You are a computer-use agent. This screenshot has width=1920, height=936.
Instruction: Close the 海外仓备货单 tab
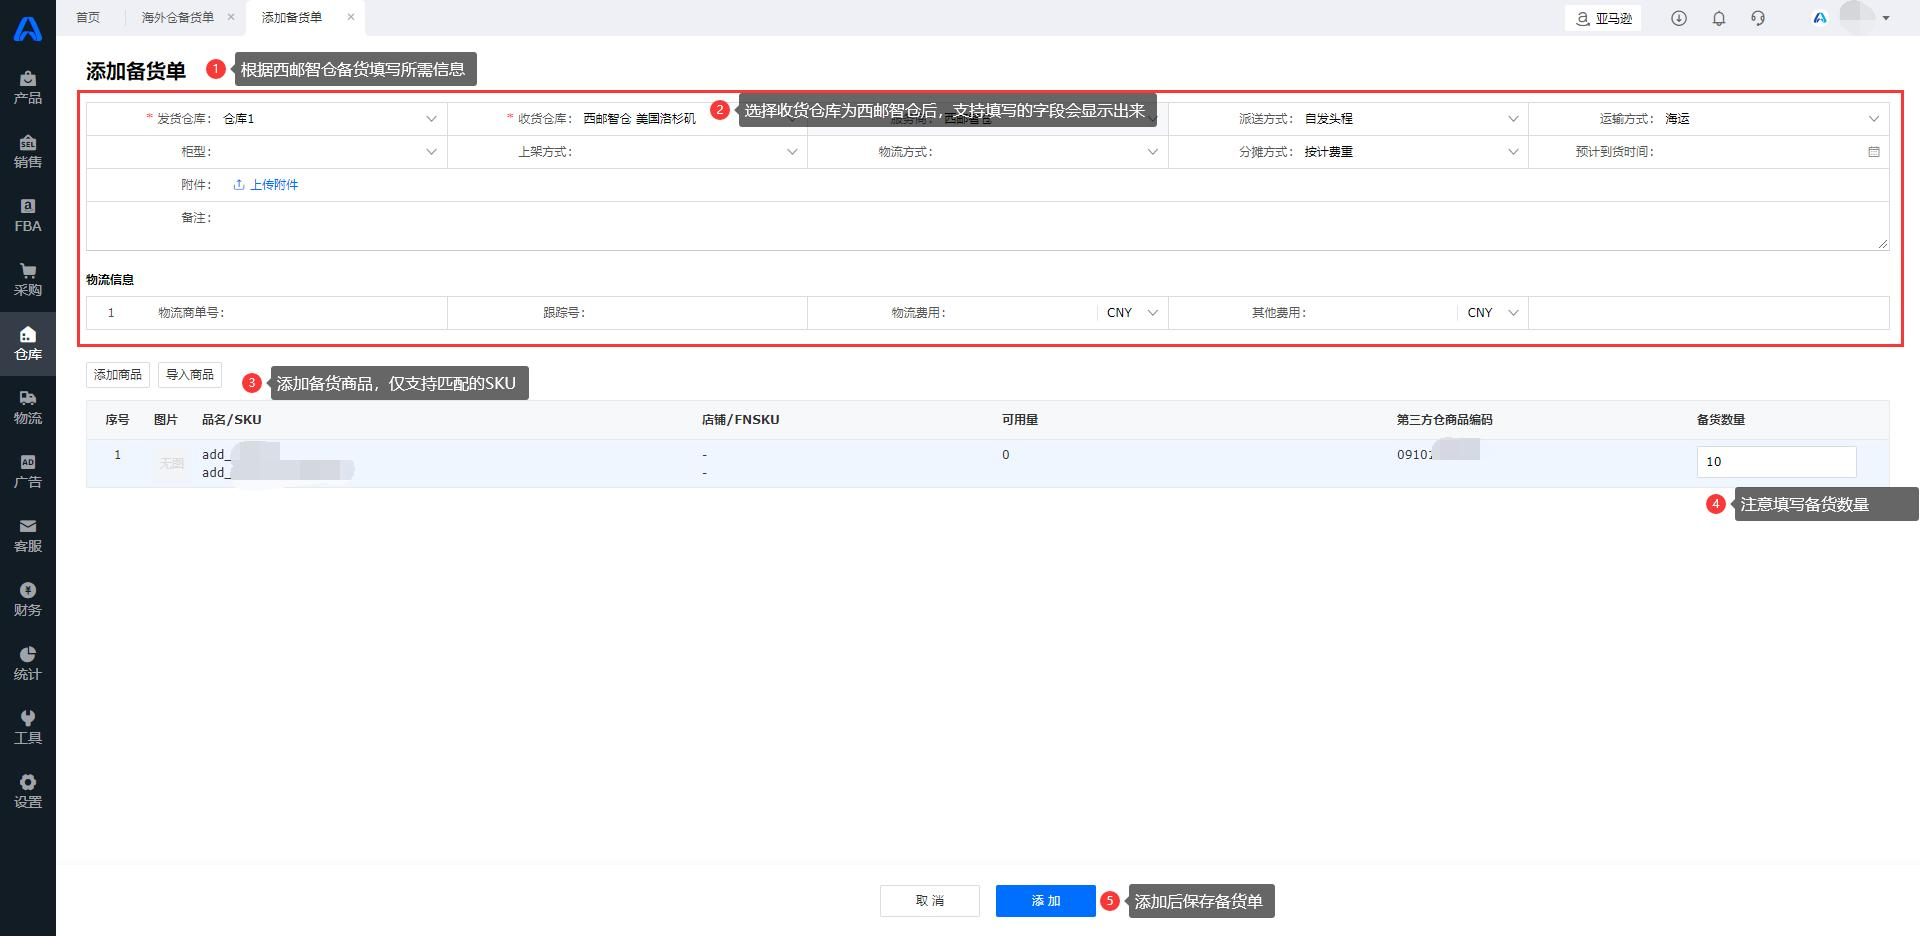[x=231, y=17]
